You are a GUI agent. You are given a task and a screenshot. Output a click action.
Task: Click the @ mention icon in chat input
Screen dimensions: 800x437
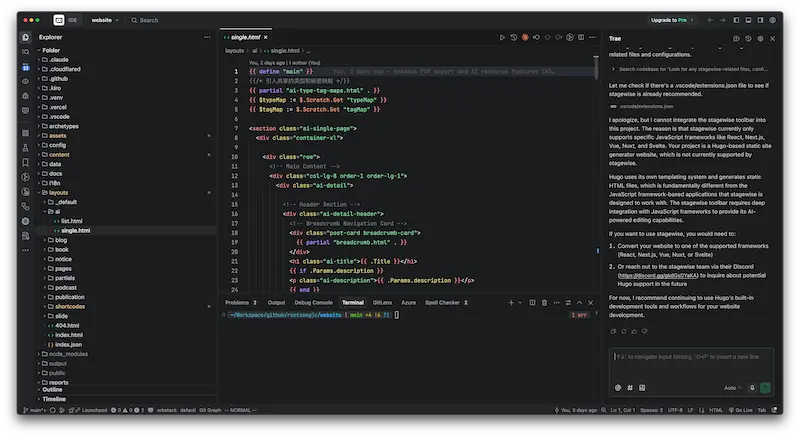(x=618, y=388)
